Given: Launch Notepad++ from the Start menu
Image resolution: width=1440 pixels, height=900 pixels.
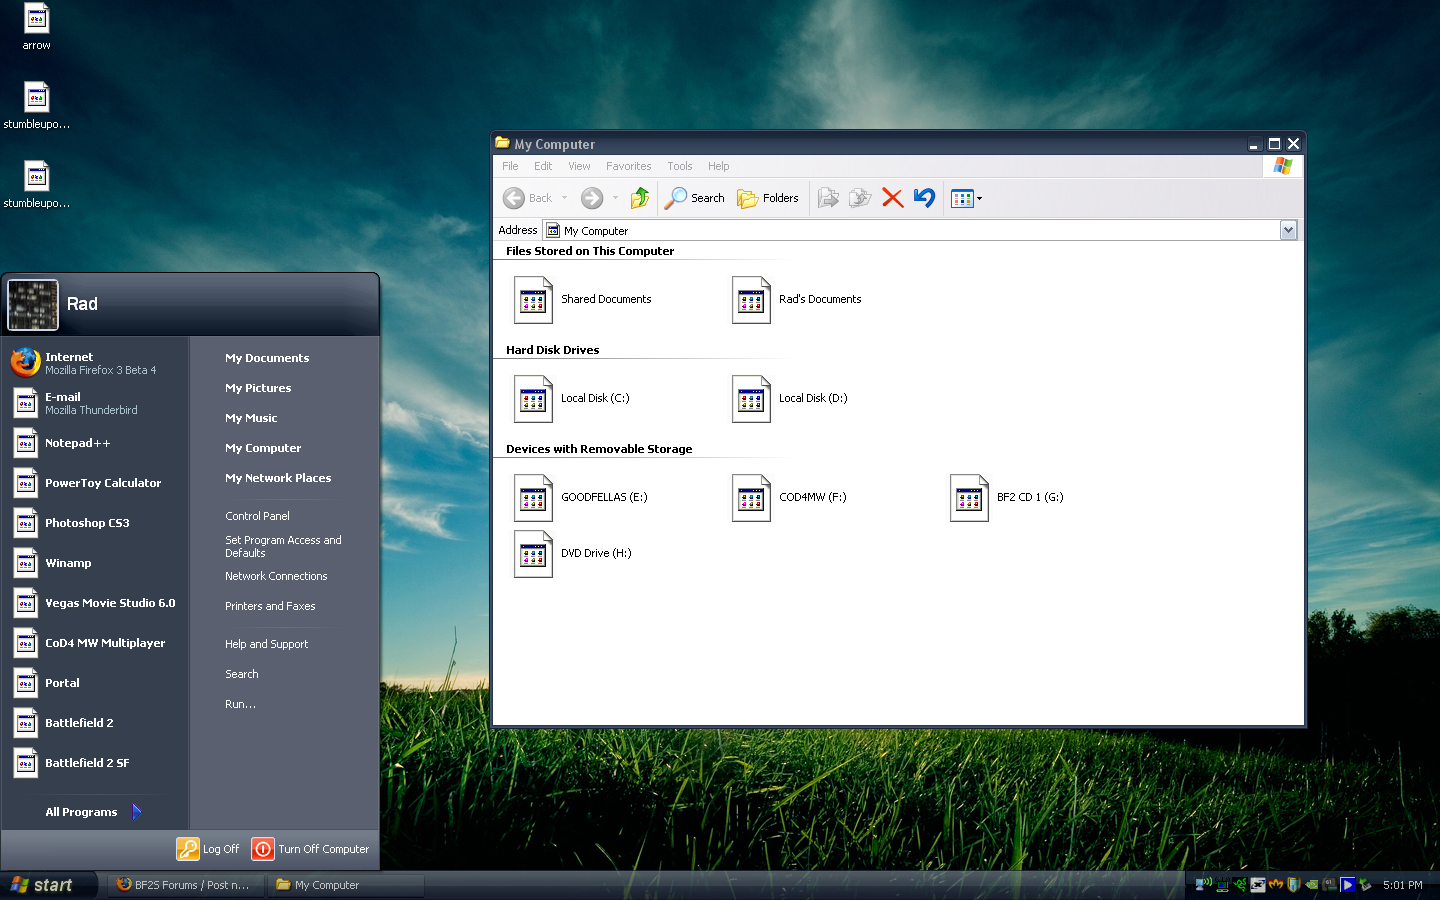Looking at the screenshot, I should [96, 443].
